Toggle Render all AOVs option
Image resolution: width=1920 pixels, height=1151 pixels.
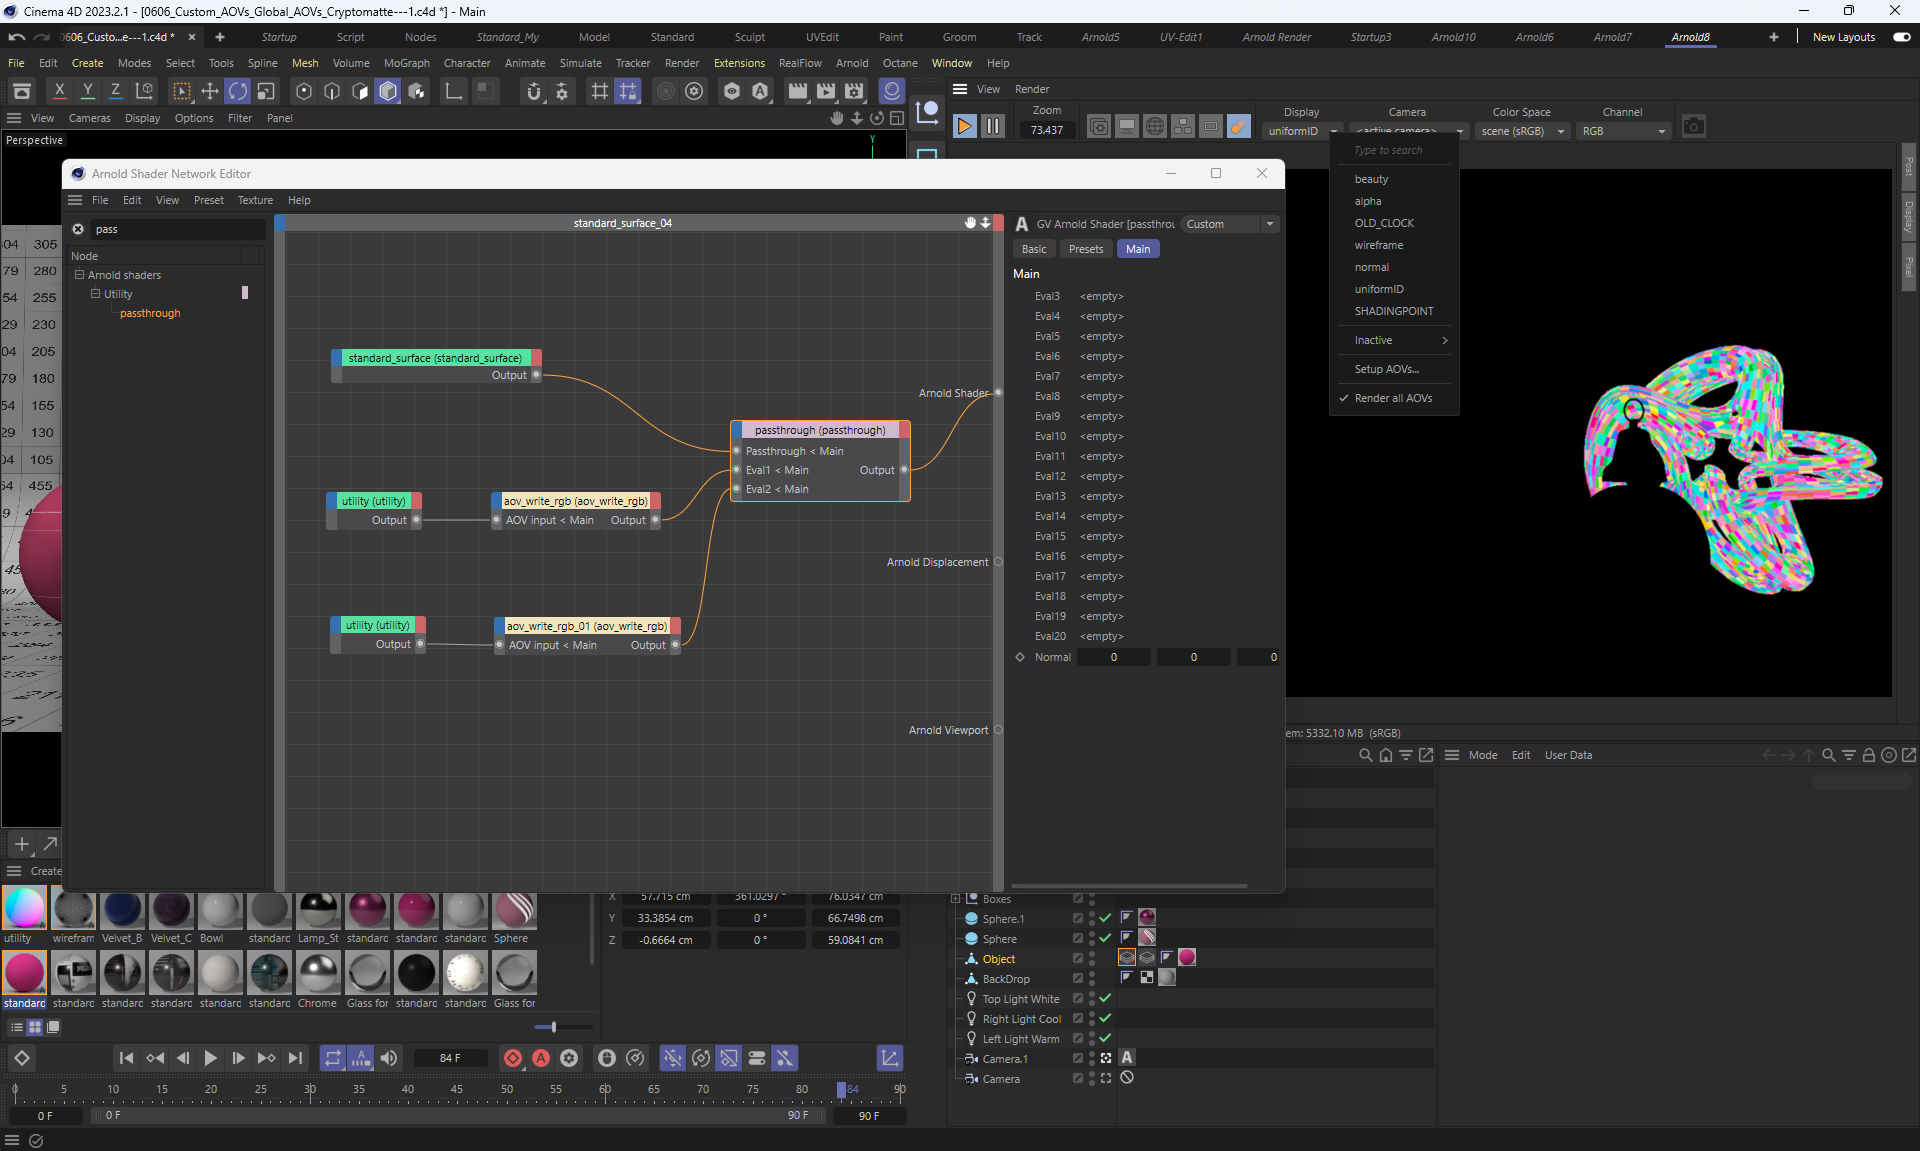point(1393,398)
